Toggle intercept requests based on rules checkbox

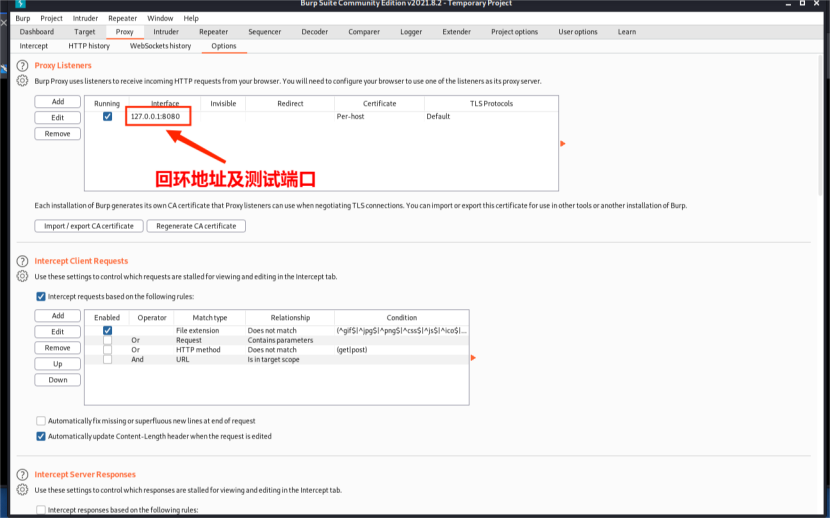click(41, 296)
